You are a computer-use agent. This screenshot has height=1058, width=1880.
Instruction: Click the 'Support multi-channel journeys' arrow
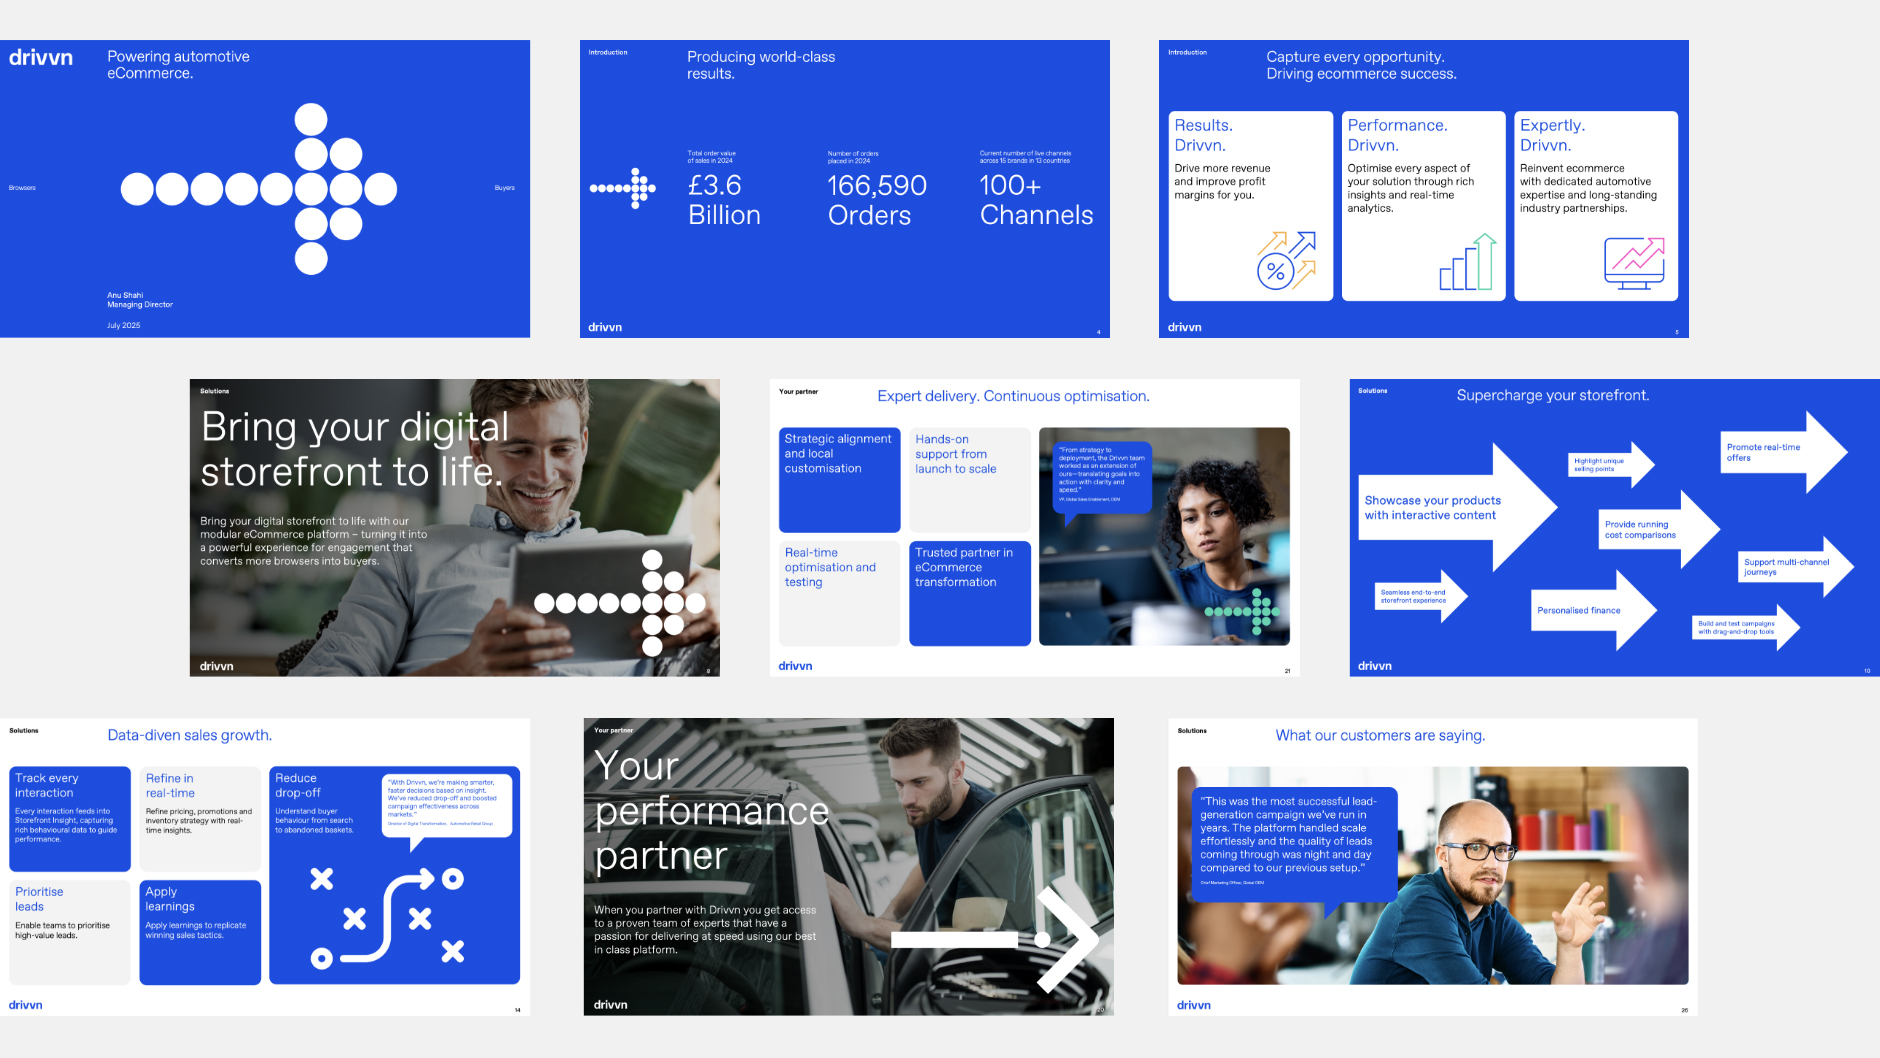[1796, 567]
